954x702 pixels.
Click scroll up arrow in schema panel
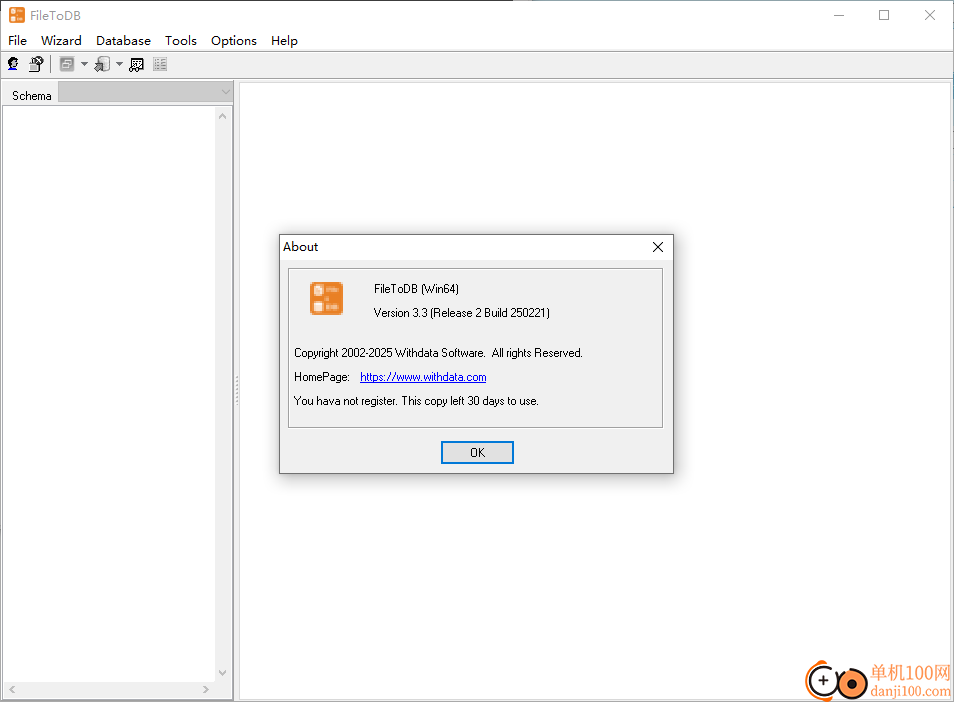[223, 116]
